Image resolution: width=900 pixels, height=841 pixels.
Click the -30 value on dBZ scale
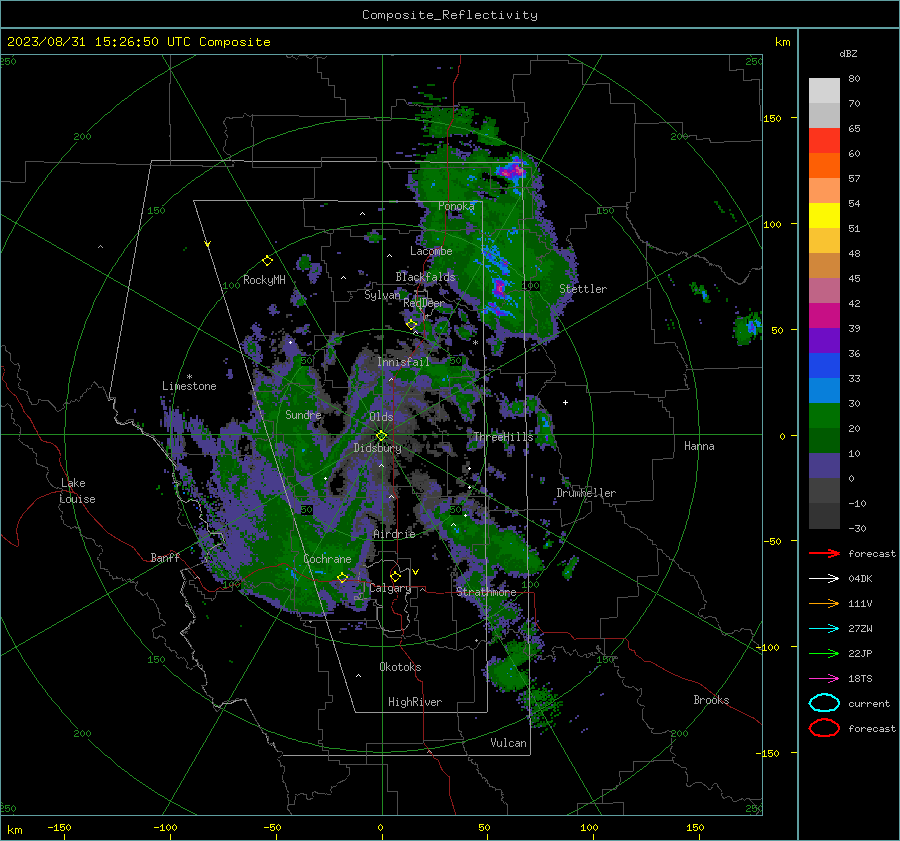pyautogui.click(x=857, y=528)
